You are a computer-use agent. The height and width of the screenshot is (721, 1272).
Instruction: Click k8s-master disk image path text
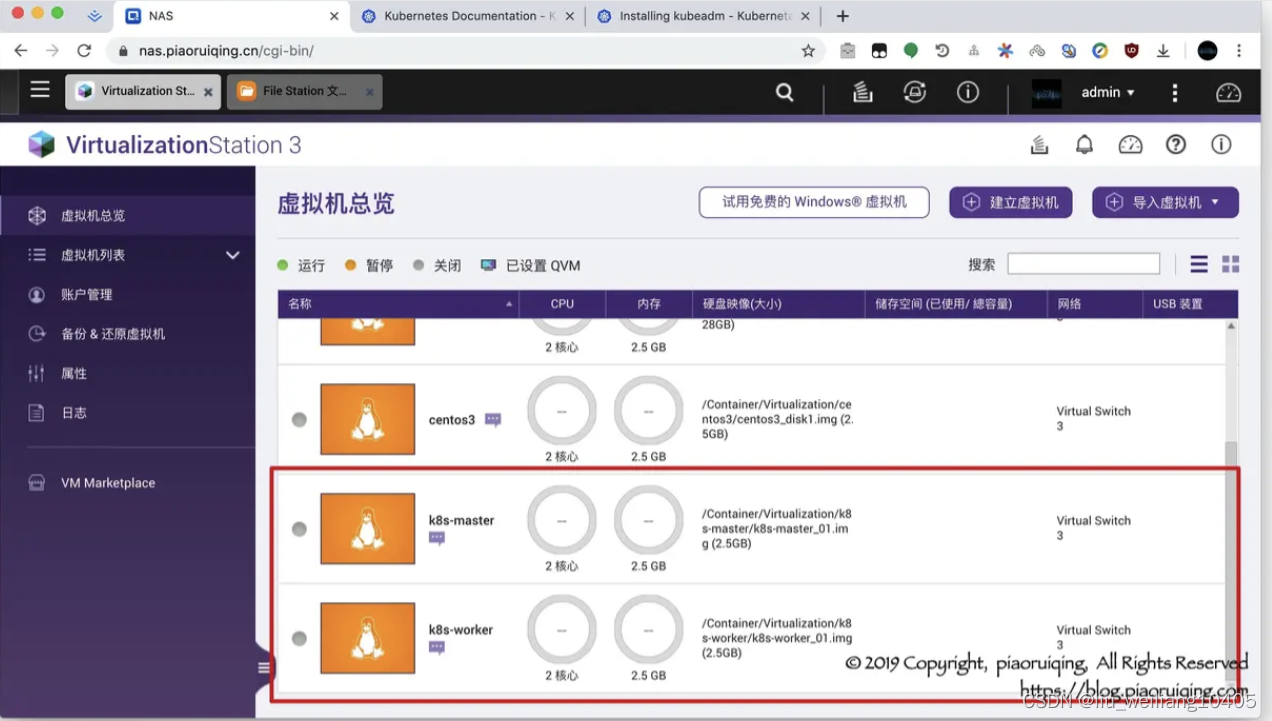click(777, 529)
